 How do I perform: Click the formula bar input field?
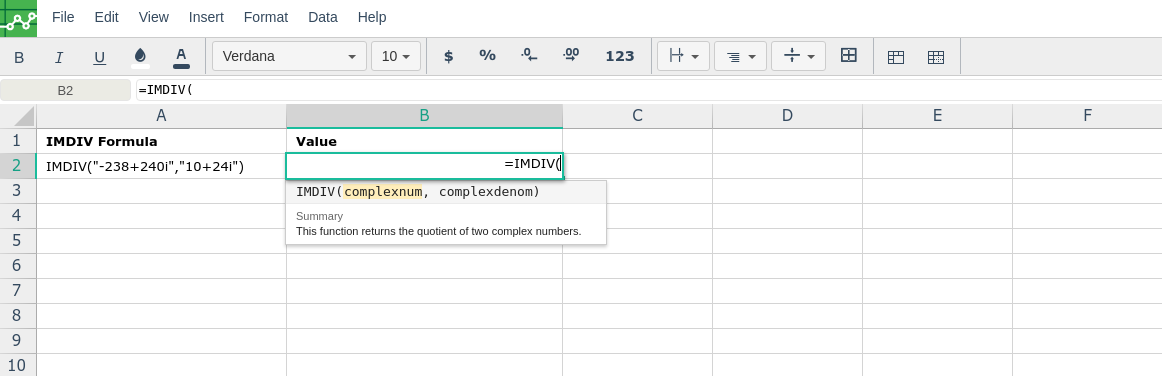click(648, 90)
